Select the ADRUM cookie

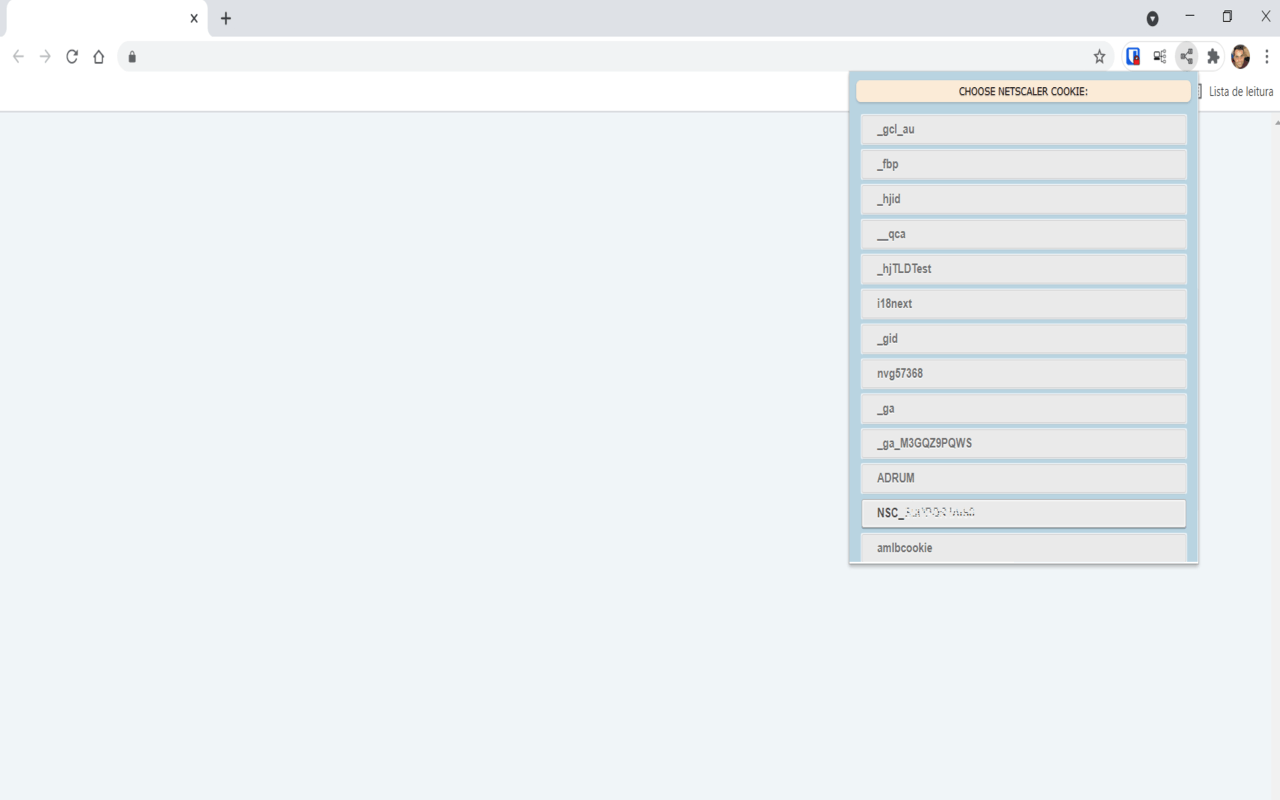(1023, 477)
